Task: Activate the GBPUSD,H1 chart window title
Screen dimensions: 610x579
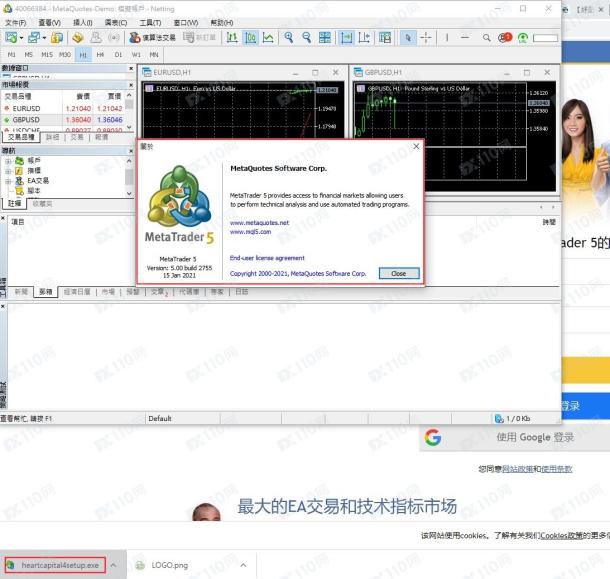Action: (383, 72)
